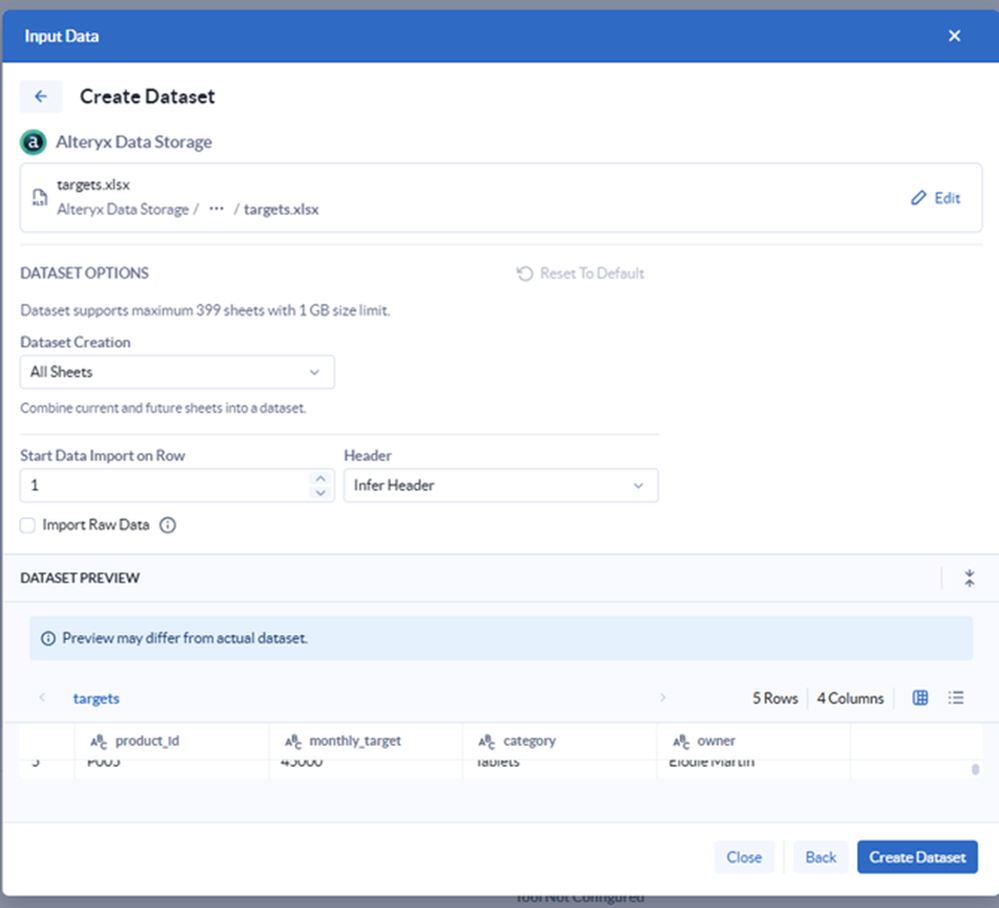This screenshot has width=999, height=908.
Task: Expand the breadcrumb ellipsis in file path
Action: point(217,209)
